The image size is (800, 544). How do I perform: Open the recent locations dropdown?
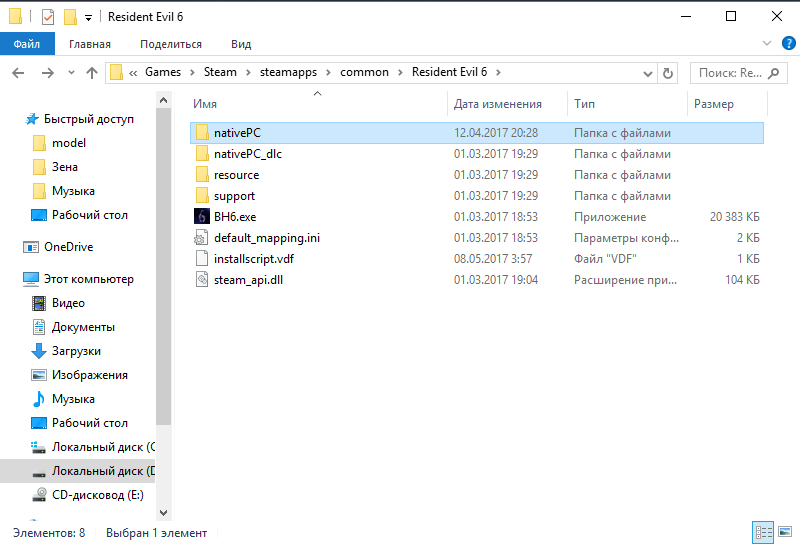pos(71,73)
